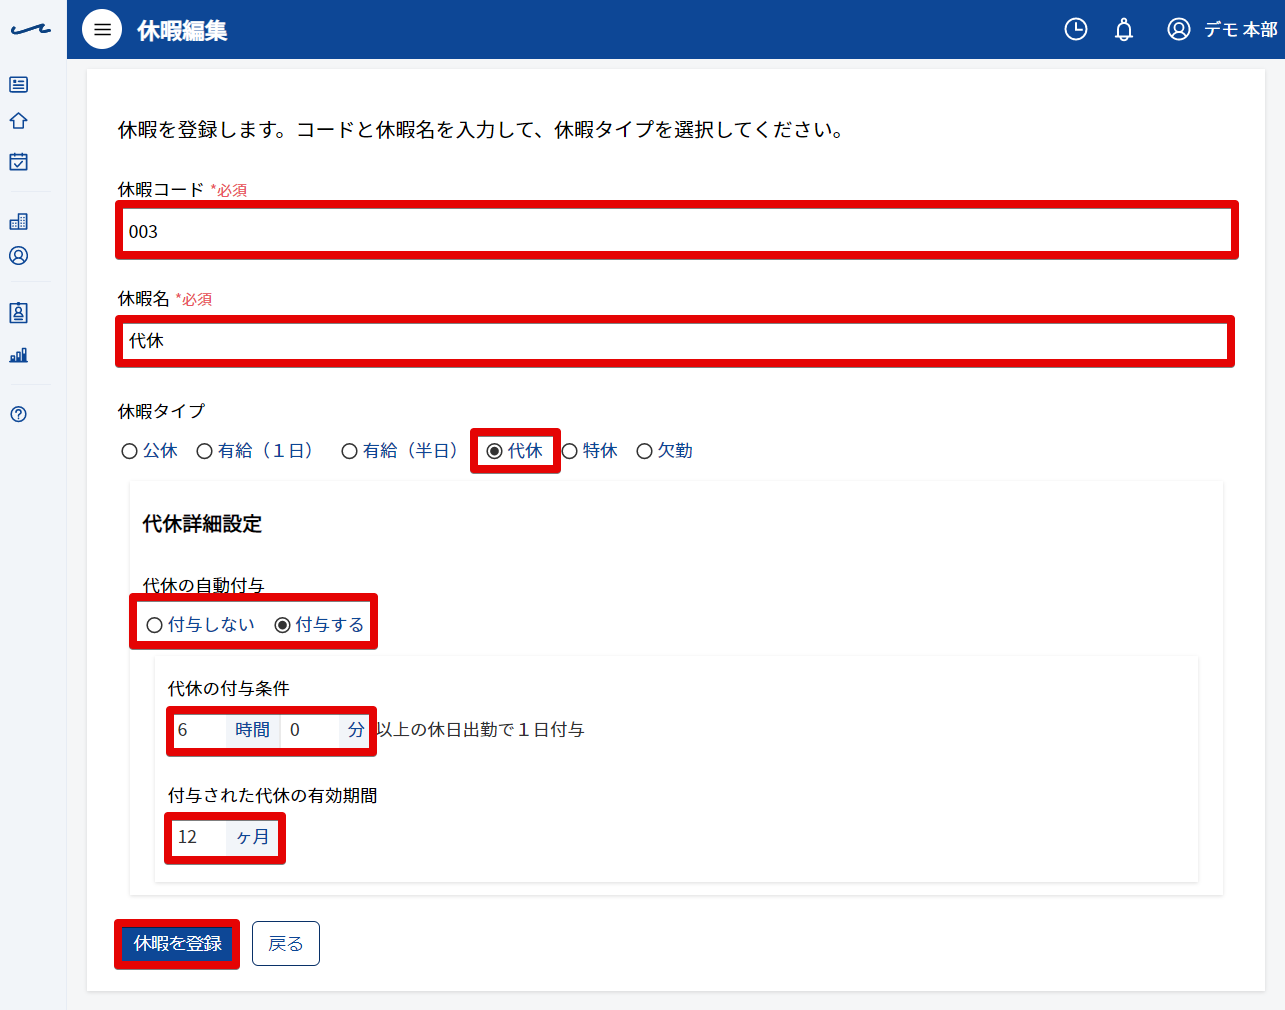Open the building icon in sidebar
Image resolution: width=1285 pixels, height=1010 pixels.
click(18, 221)
